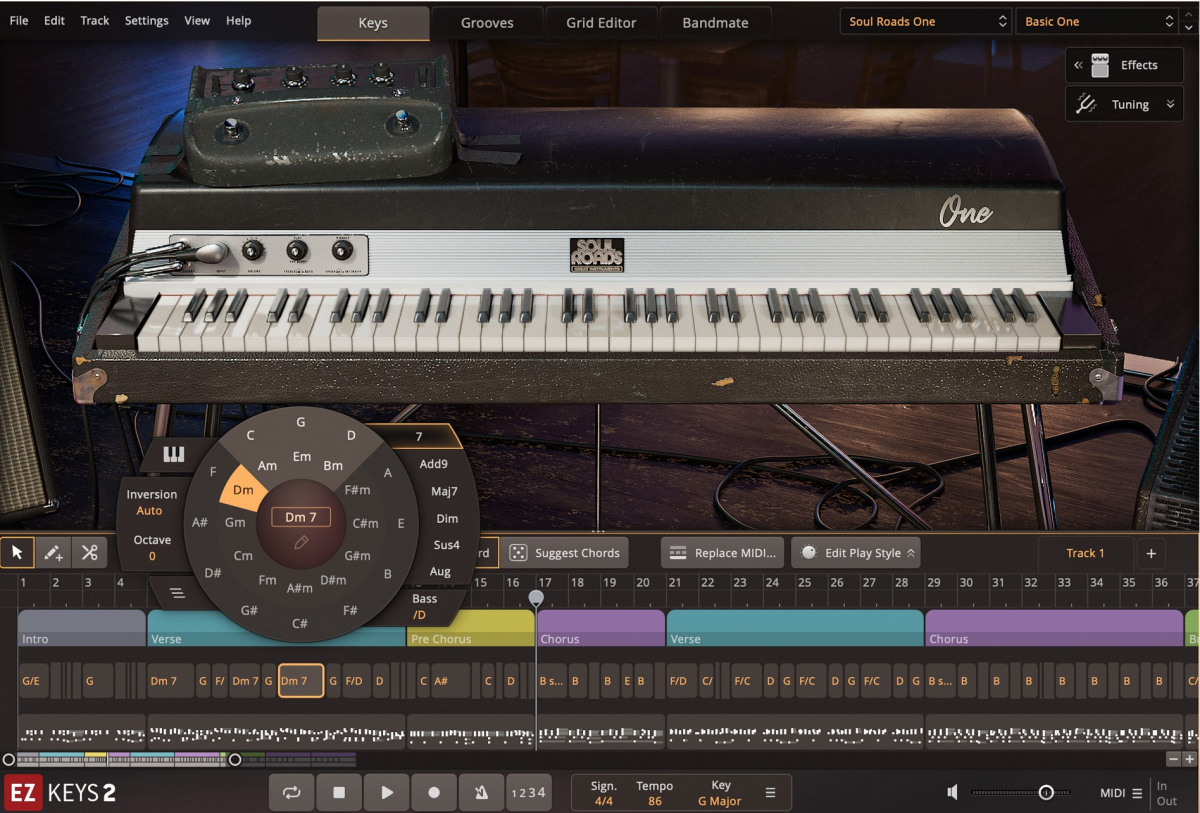The height and width of the screenshot is (813, 1200).
Task: Add a new track with the plus button
Action: [x=1152, y=552]
